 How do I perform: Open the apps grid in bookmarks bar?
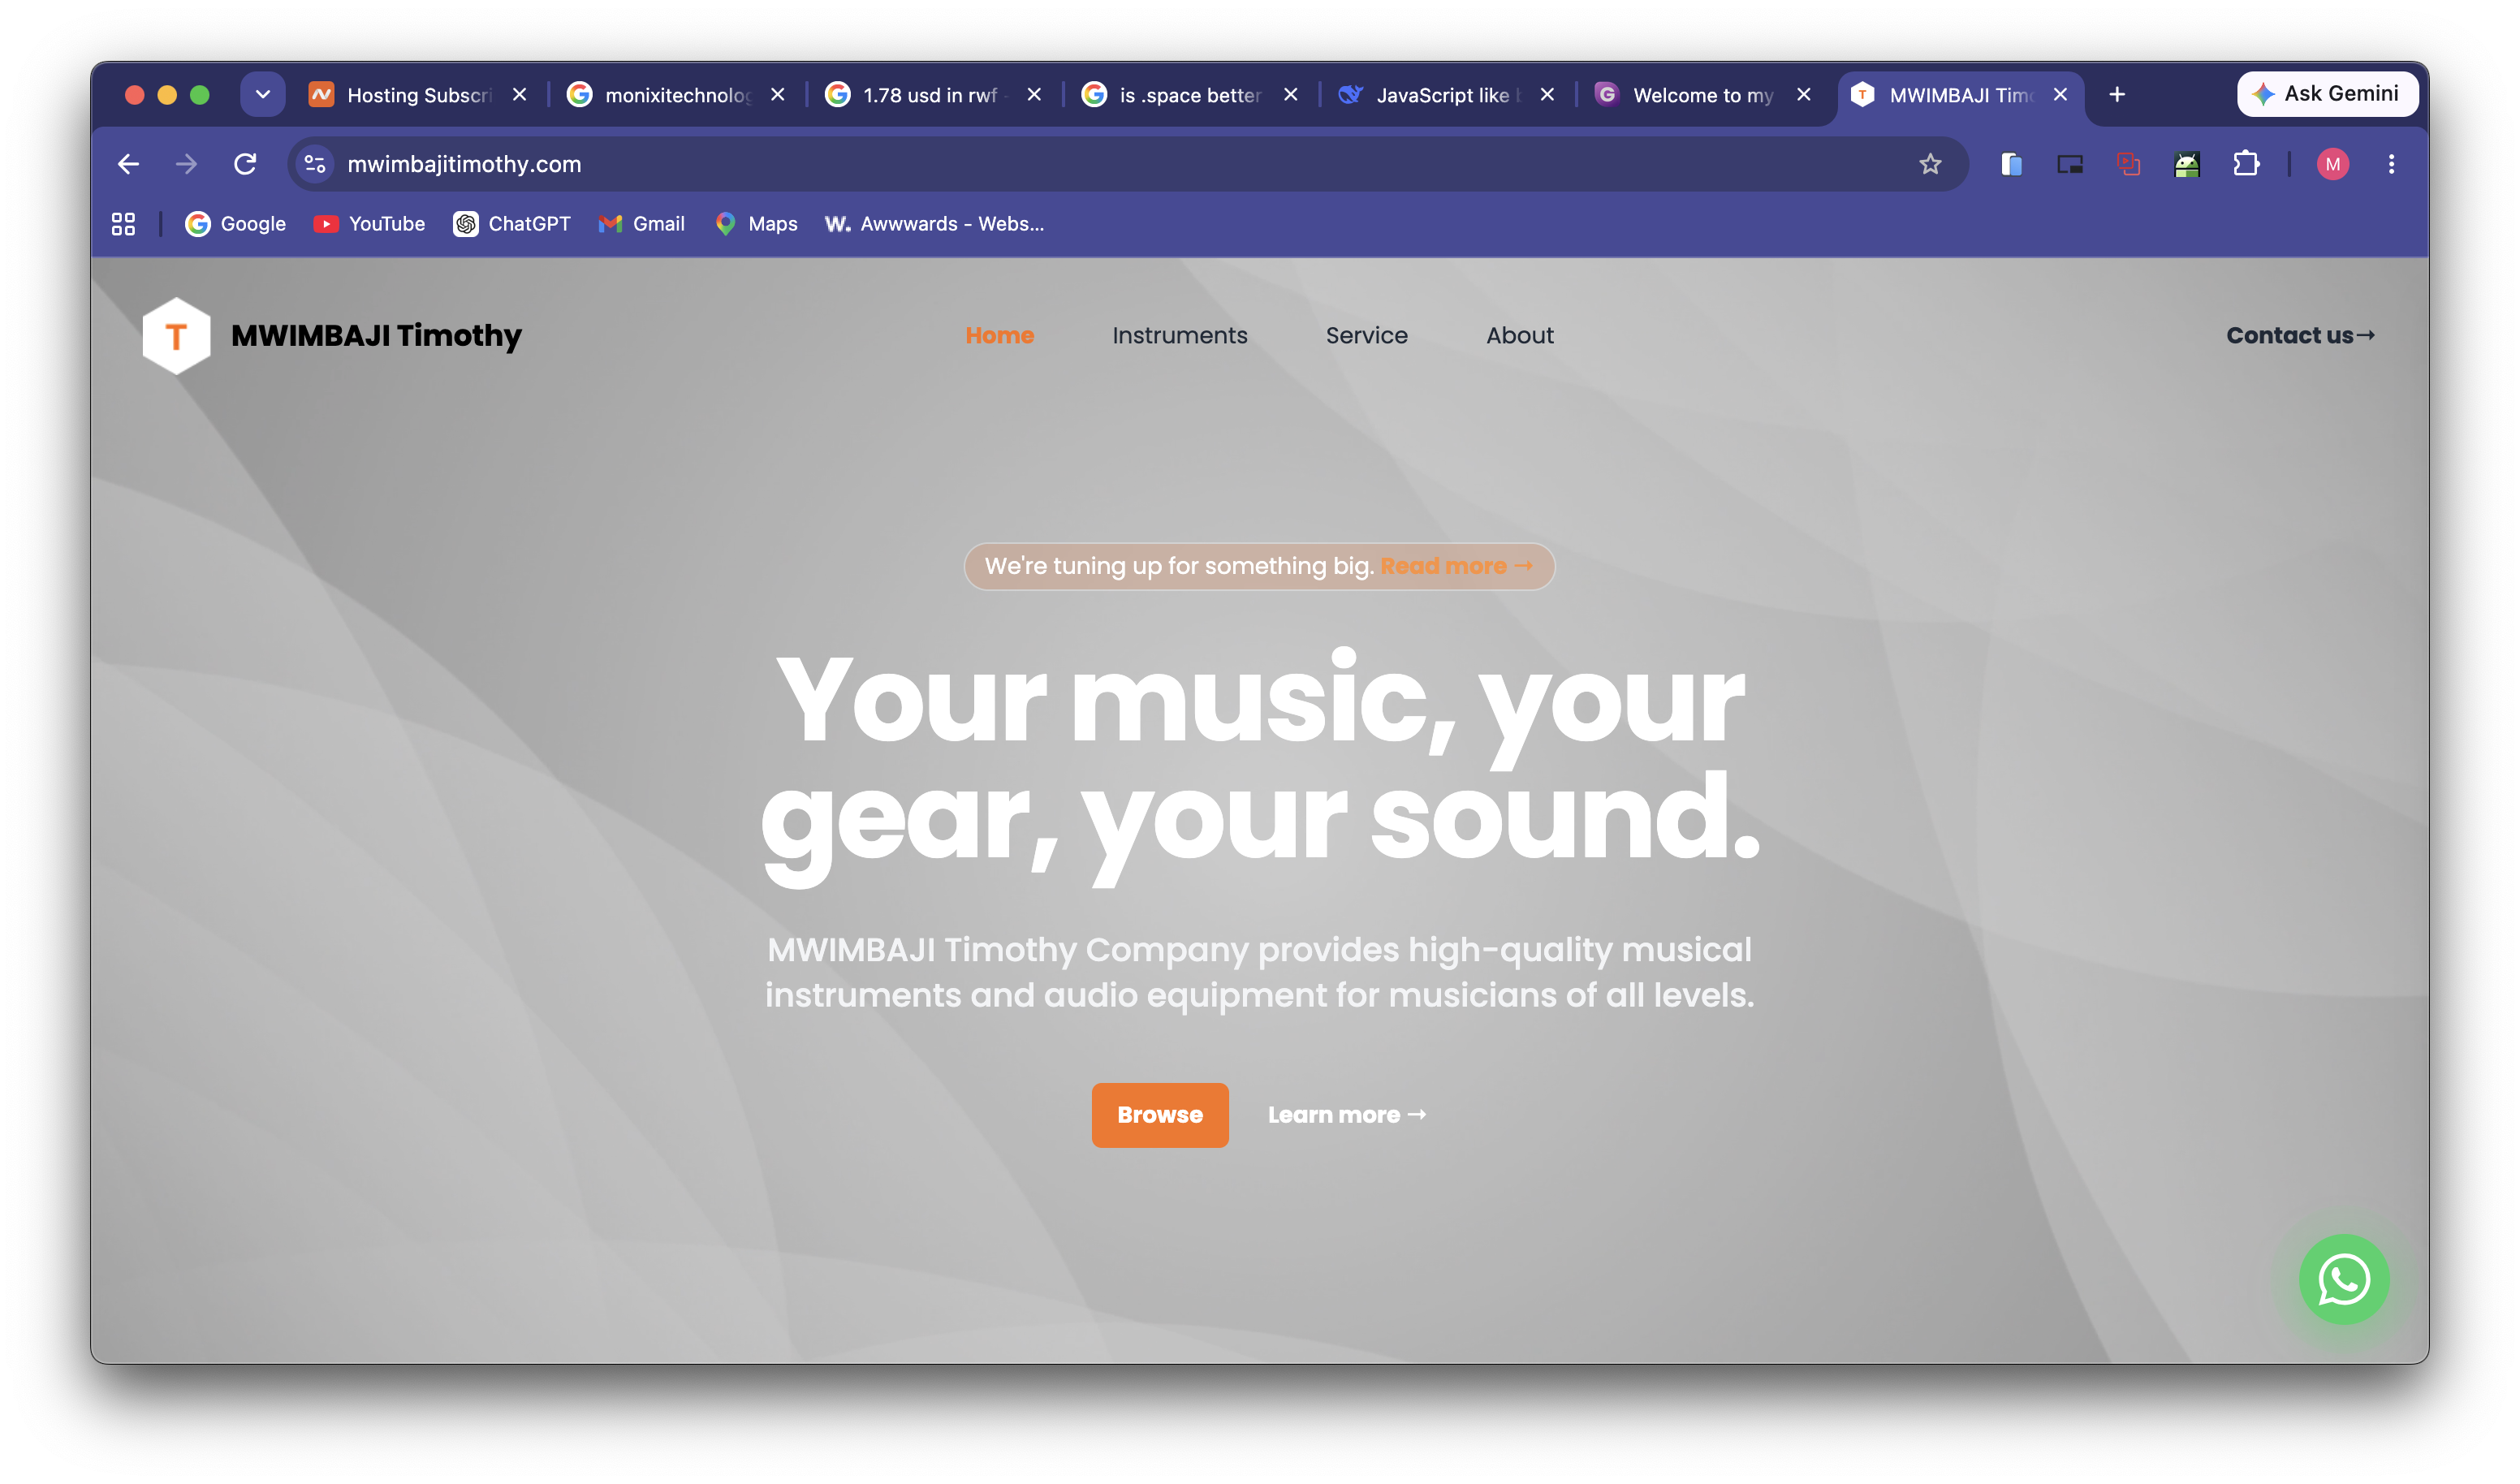(x=123, y=224)
